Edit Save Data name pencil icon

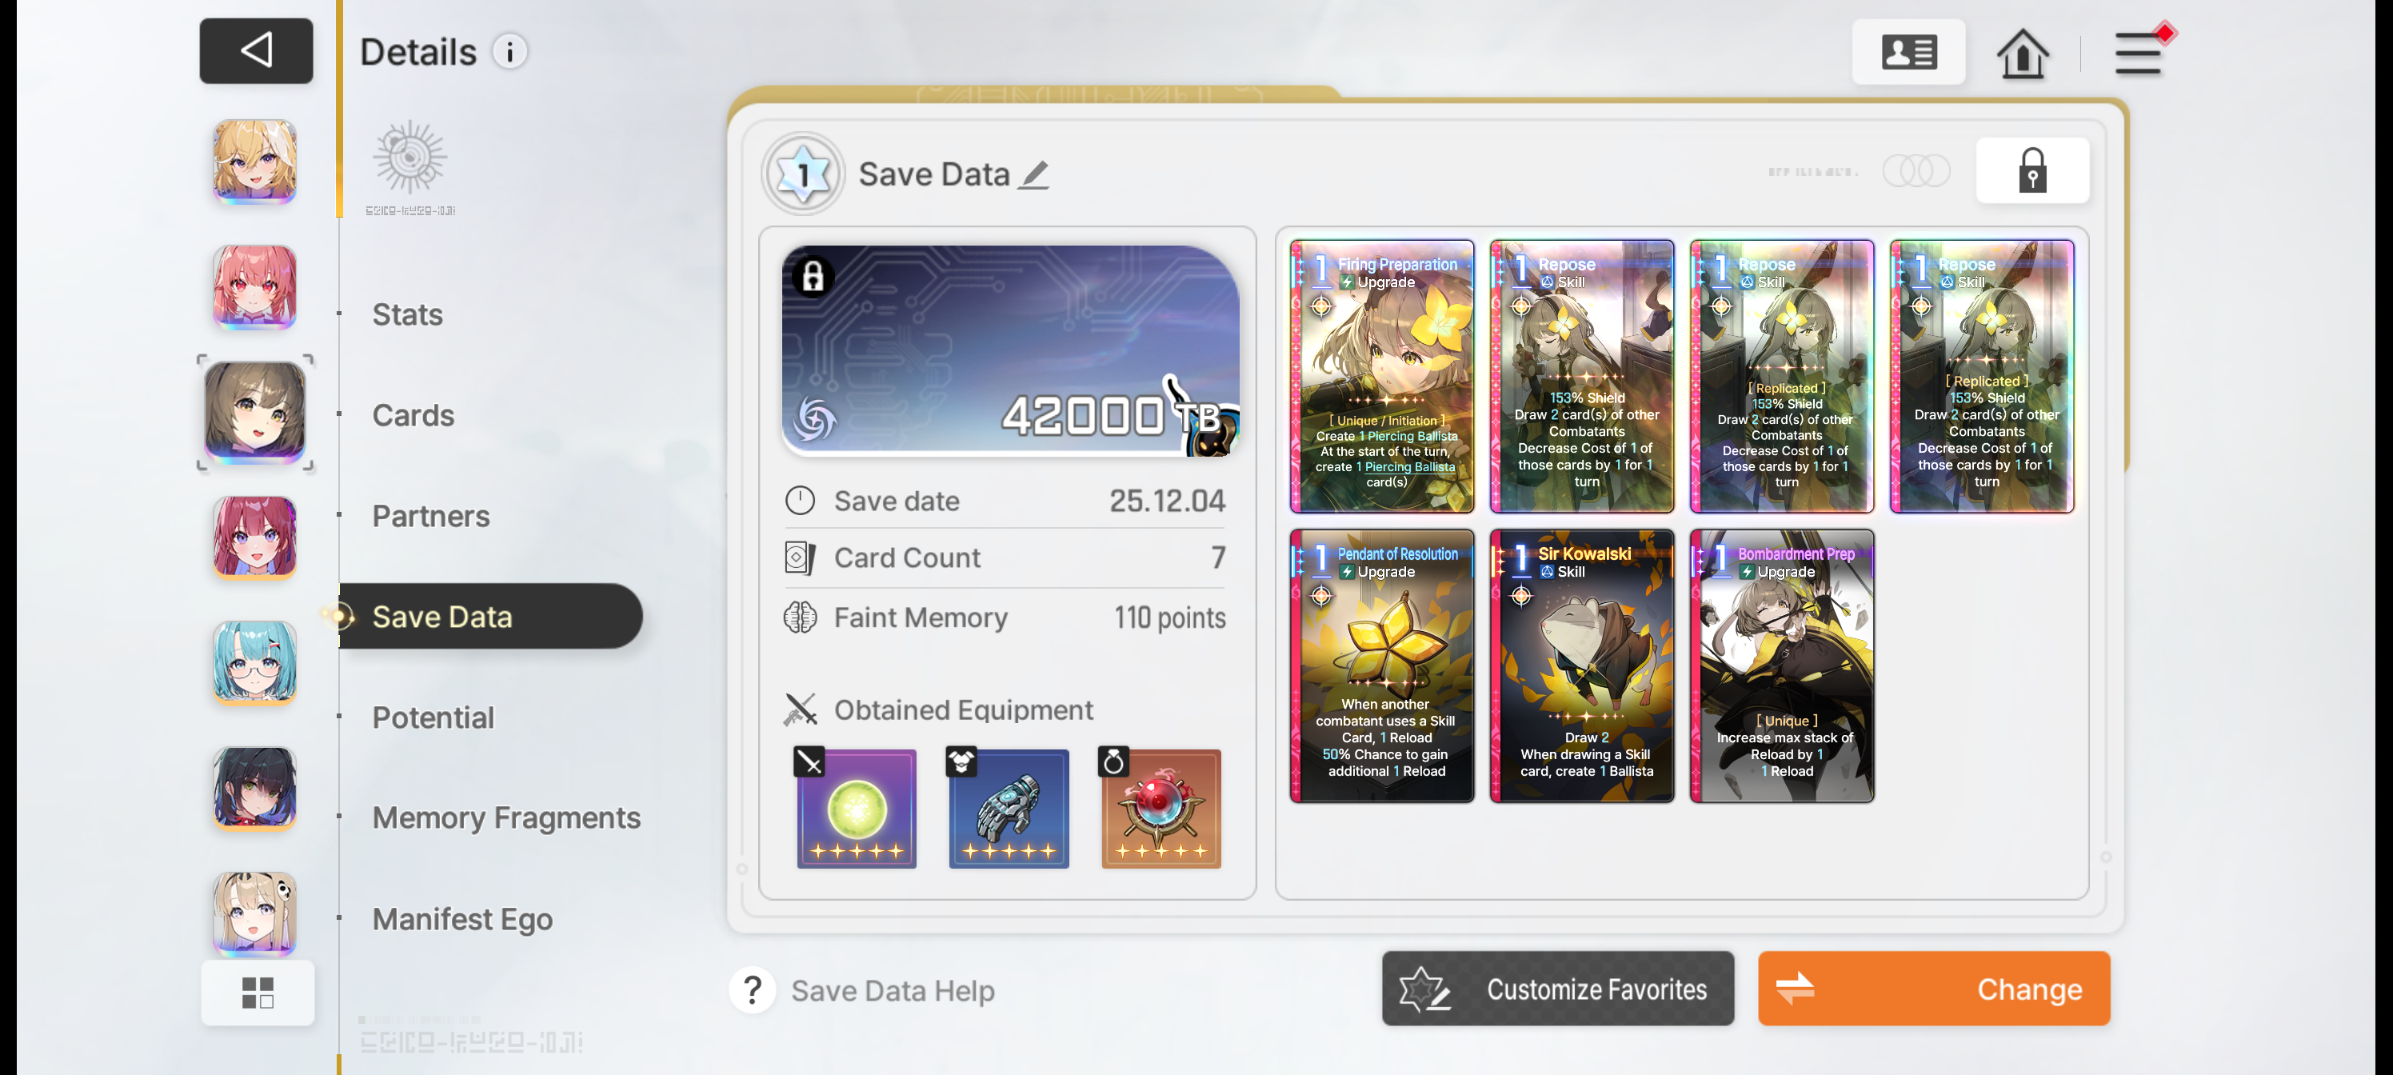pyautogui.click(x=1034, y=175)
